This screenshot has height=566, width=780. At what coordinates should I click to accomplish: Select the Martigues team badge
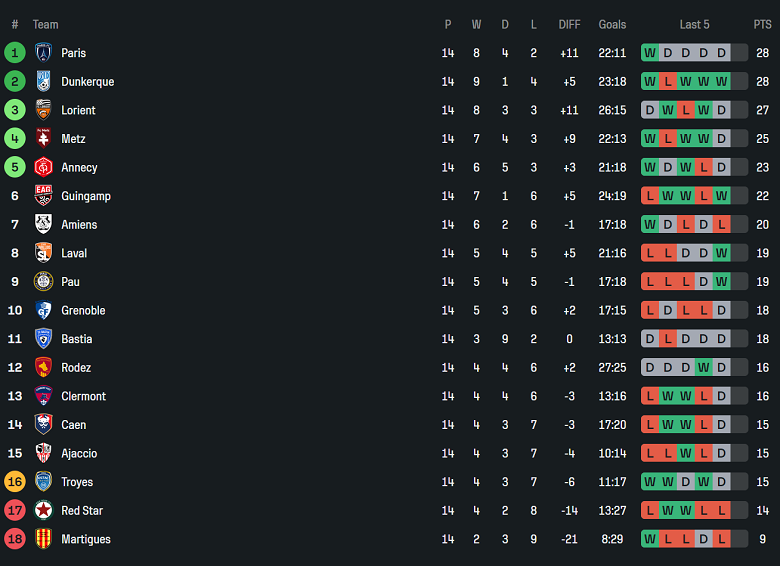click(43, 539)
